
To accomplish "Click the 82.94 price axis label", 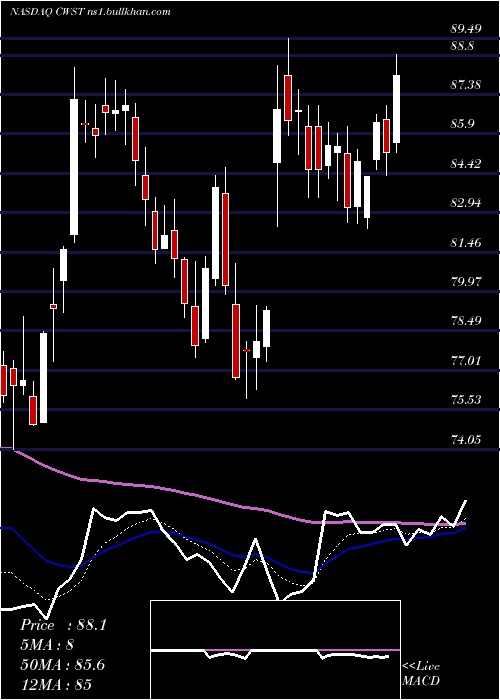I will click(x=466, y=203).
